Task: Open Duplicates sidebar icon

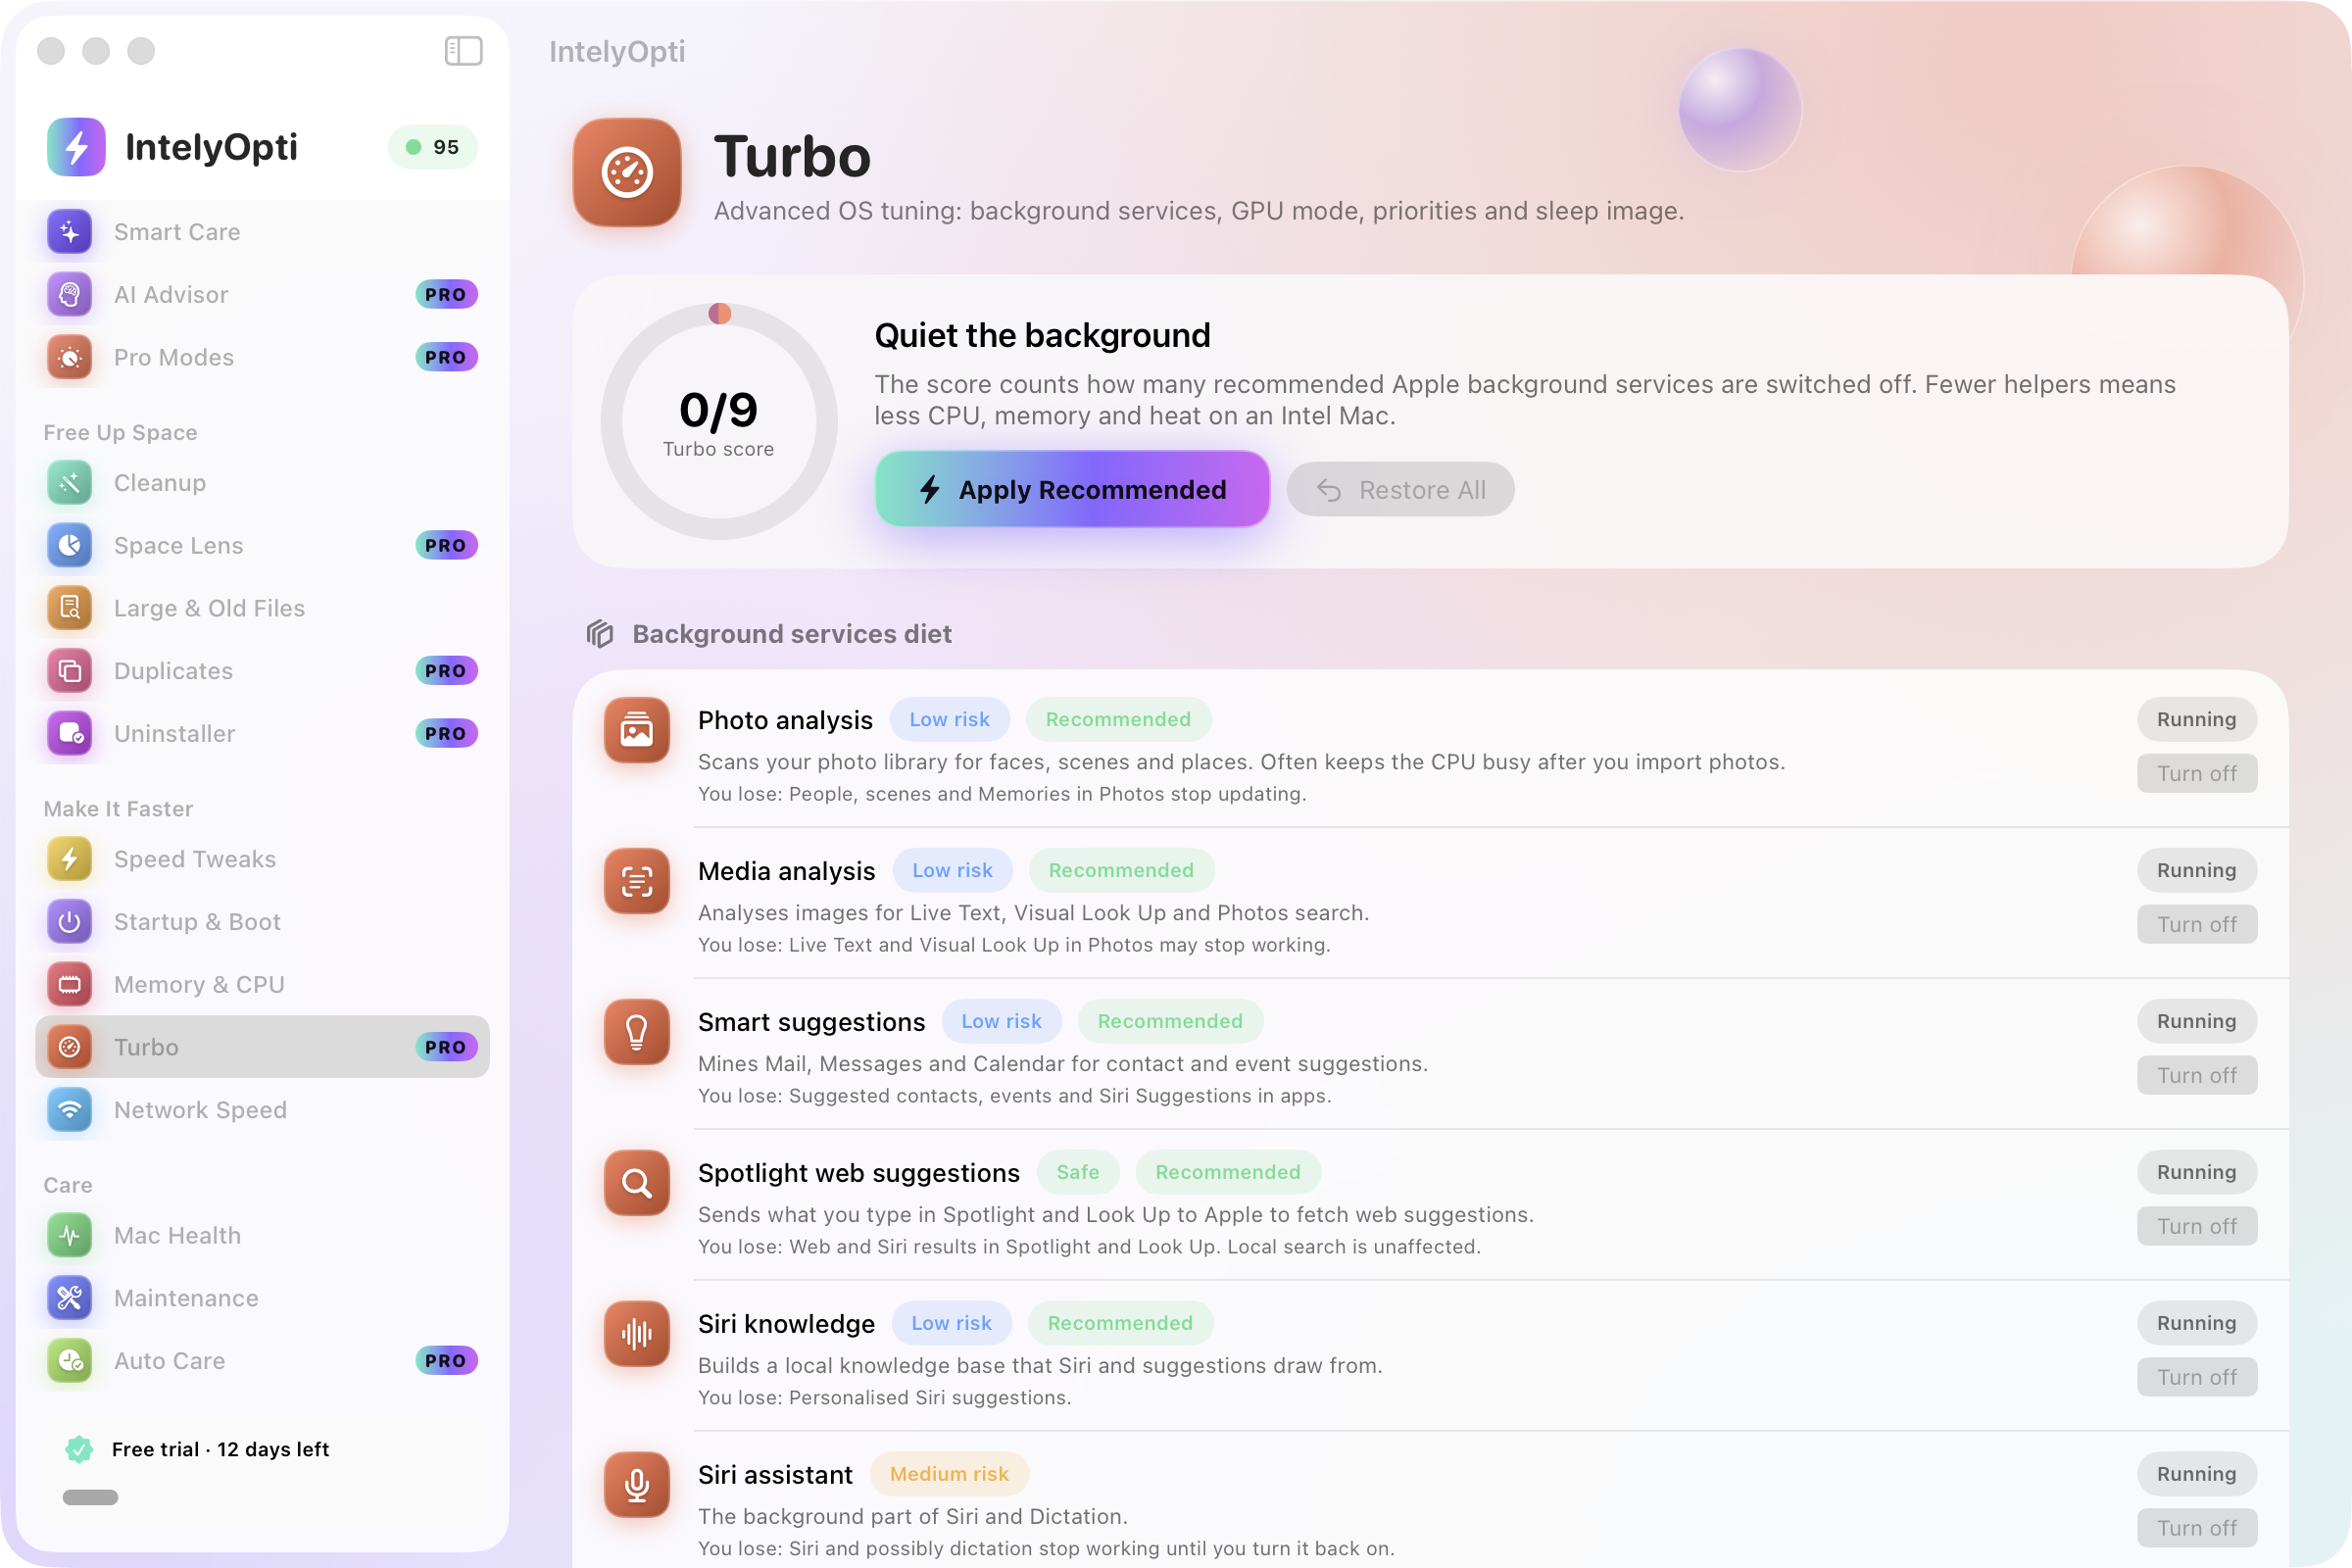Action: click(x=70, y=671)
